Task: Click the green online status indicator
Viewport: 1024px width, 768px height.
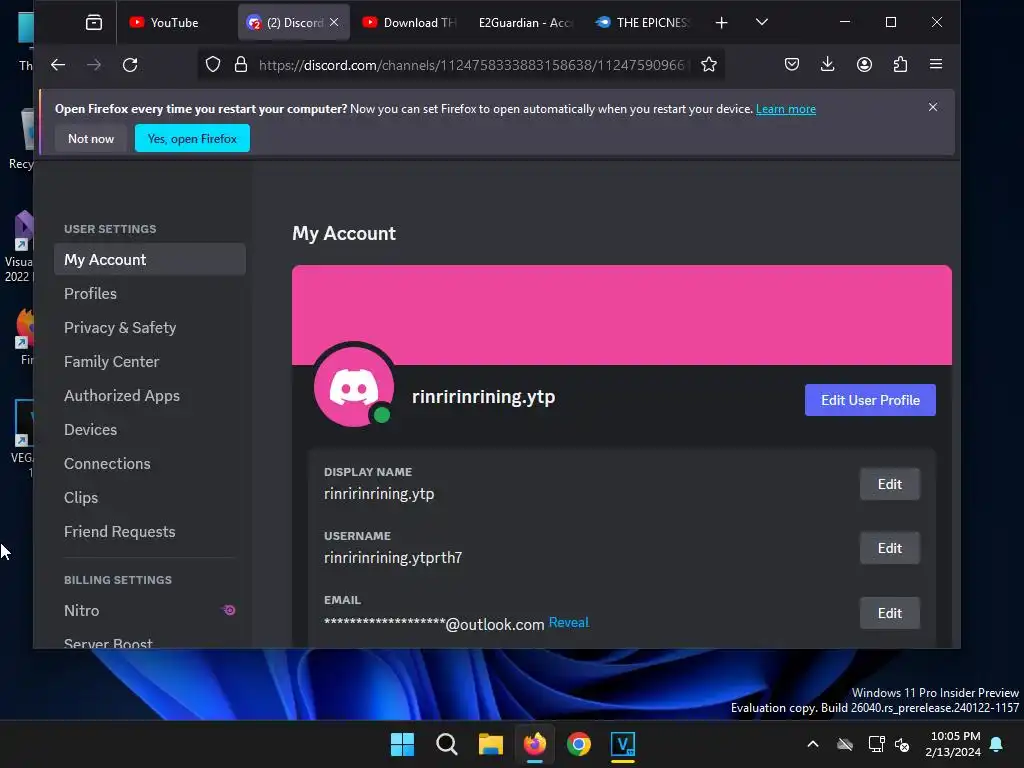Action: (x=382, y=415)
